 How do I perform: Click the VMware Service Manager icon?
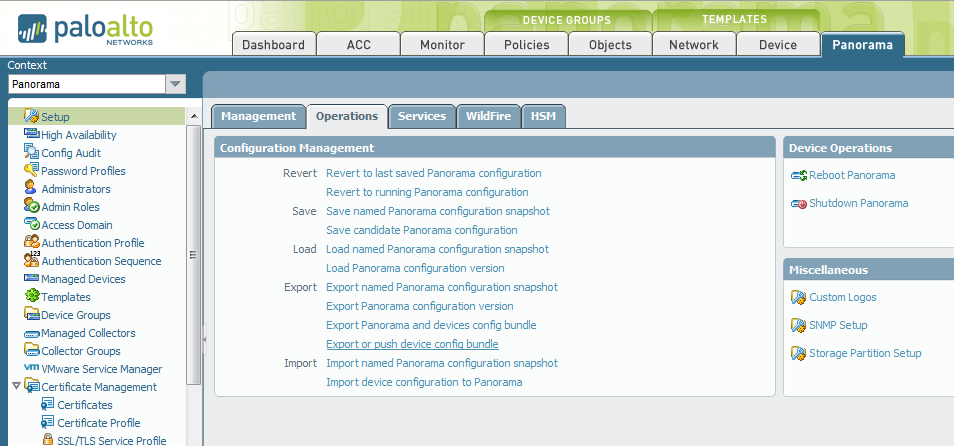coord(32,369)
